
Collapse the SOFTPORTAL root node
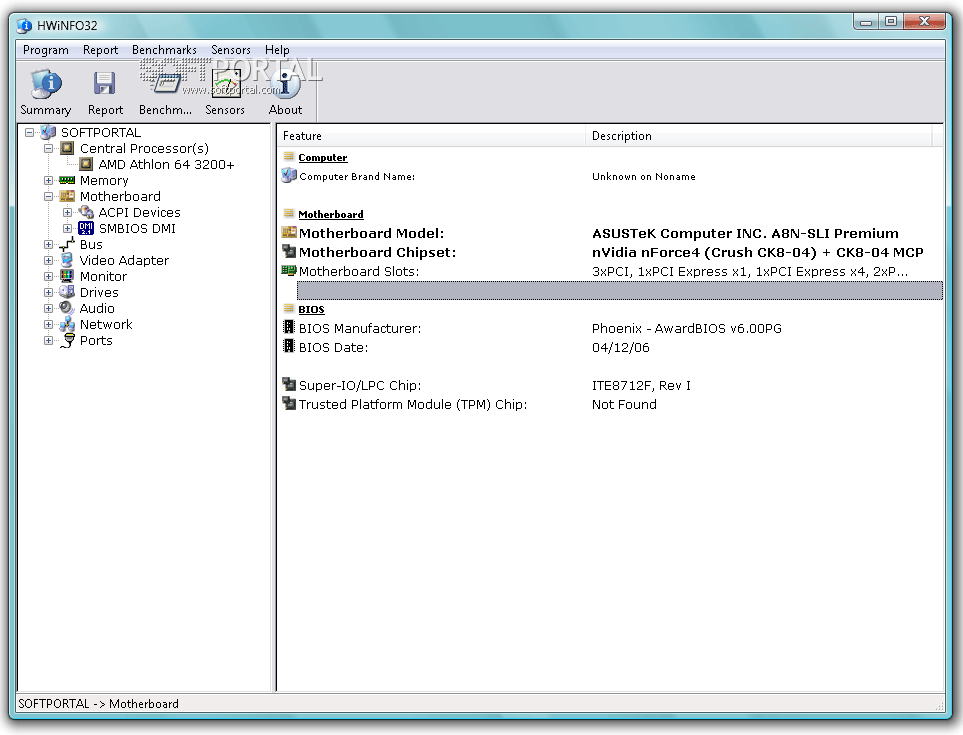pos(29,132)
